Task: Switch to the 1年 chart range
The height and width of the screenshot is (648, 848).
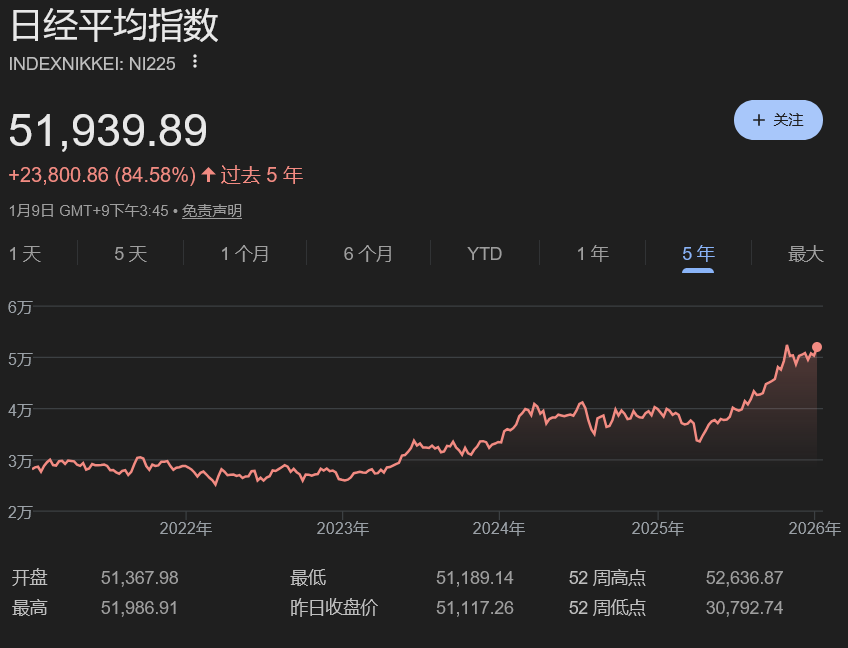Action: click(592, 254)
